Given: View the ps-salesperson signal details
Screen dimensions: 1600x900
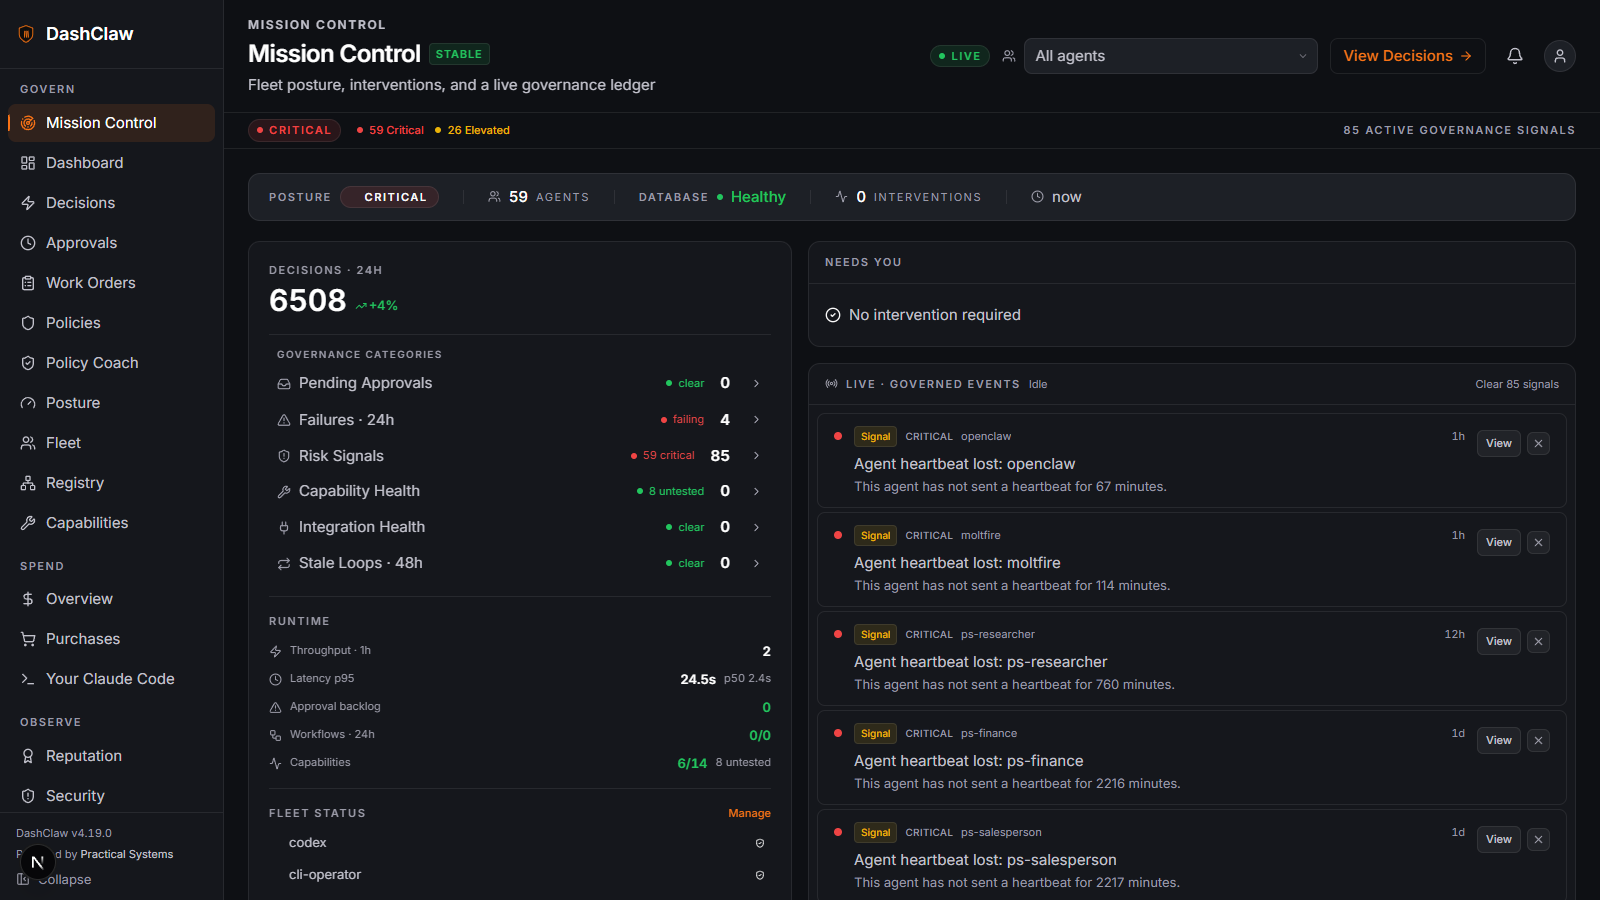Looking at the screenshot, I should point(1498,840).
